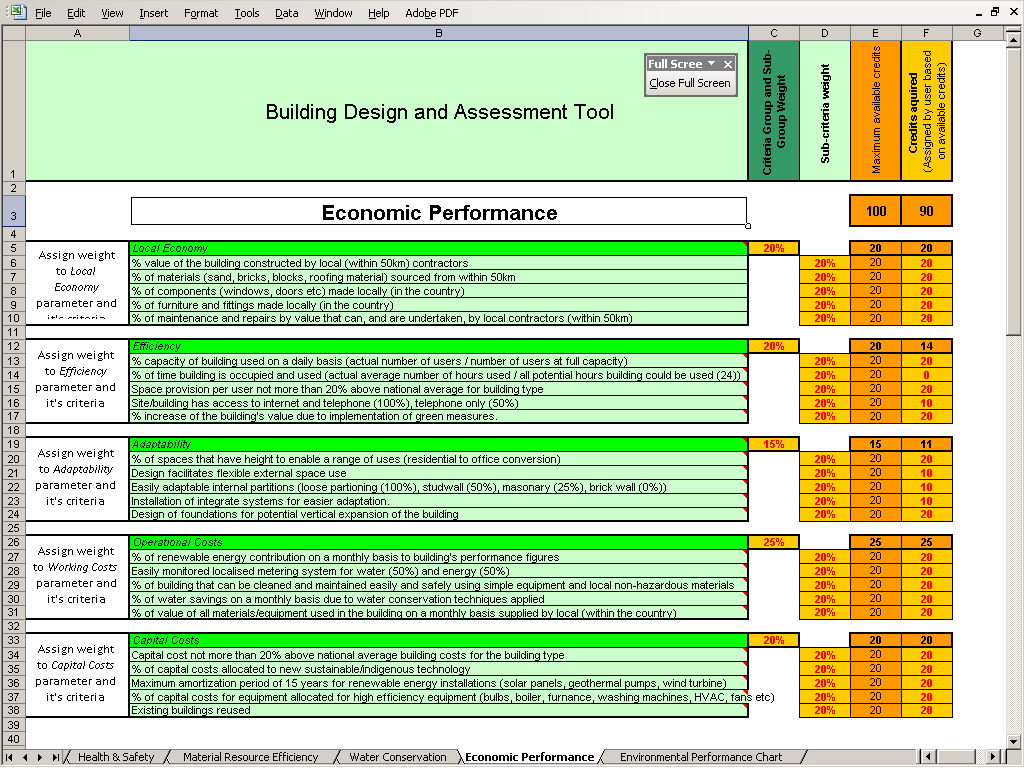Switch to Water Conservation sheet tab
The image size is (1024, 768).
click(398, 757)
